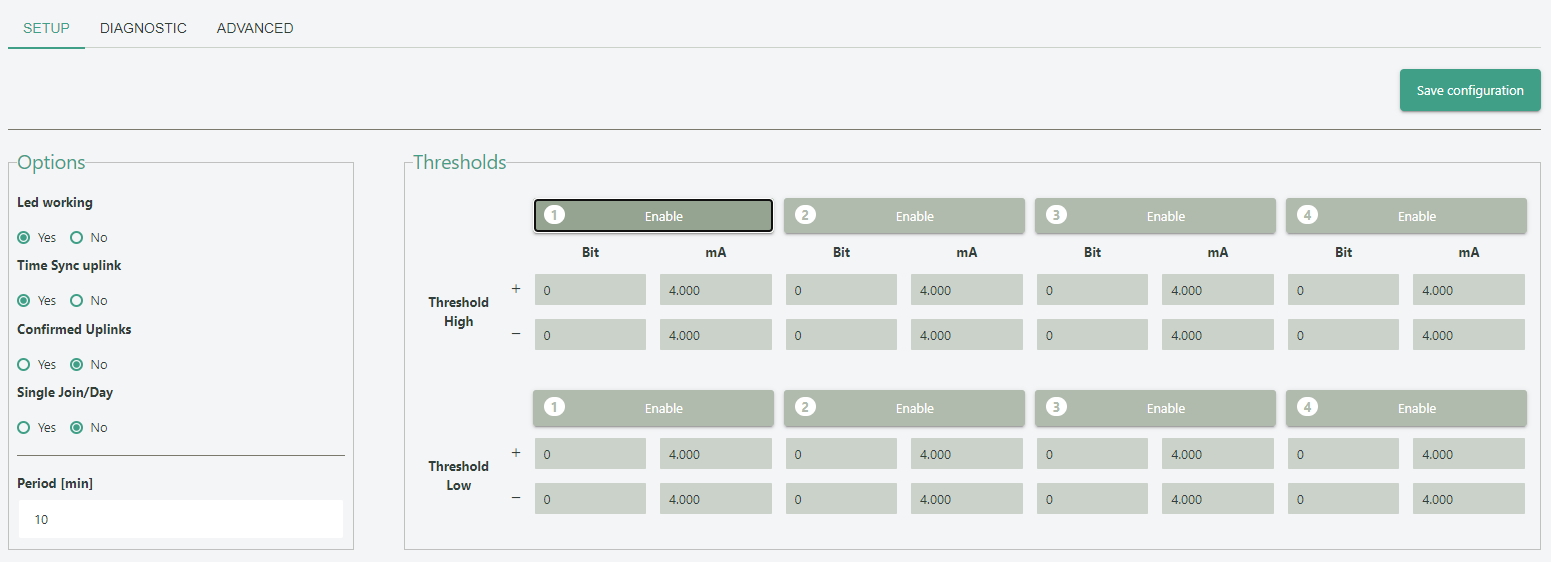Screen dimensions: 1551x562
Task: Enable Threshold High channel 3
Action: [x=1155, y=216]
